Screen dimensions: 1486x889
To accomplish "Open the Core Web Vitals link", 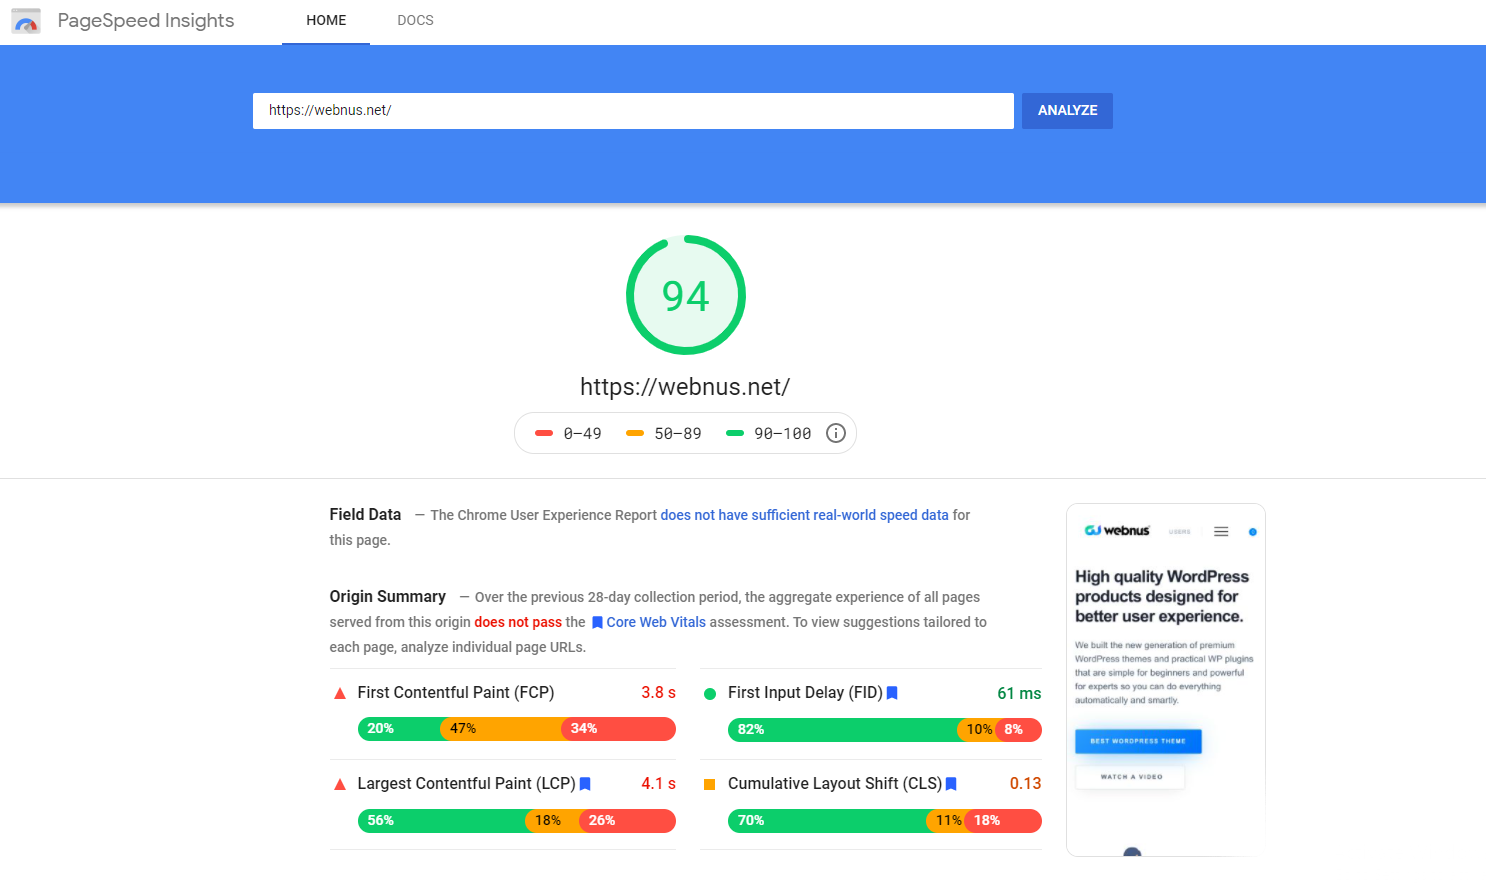I will [x=656, y=622].
